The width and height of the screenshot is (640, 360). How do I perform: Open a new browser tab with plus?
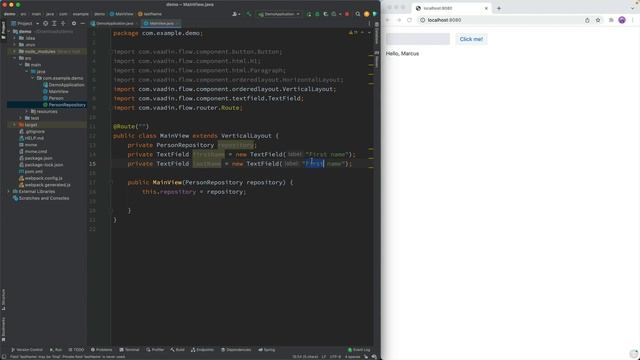tap(499, 8)
